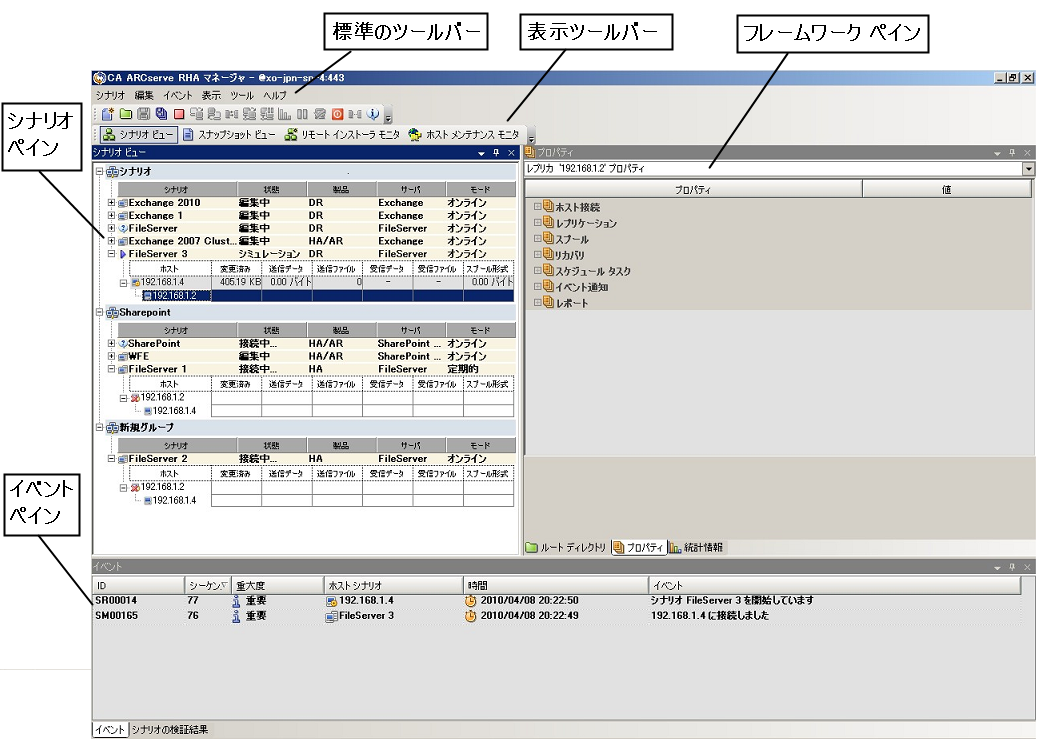Open the replica properties dropdown
Screen dimensions: 1040x740
point(1028,169)
